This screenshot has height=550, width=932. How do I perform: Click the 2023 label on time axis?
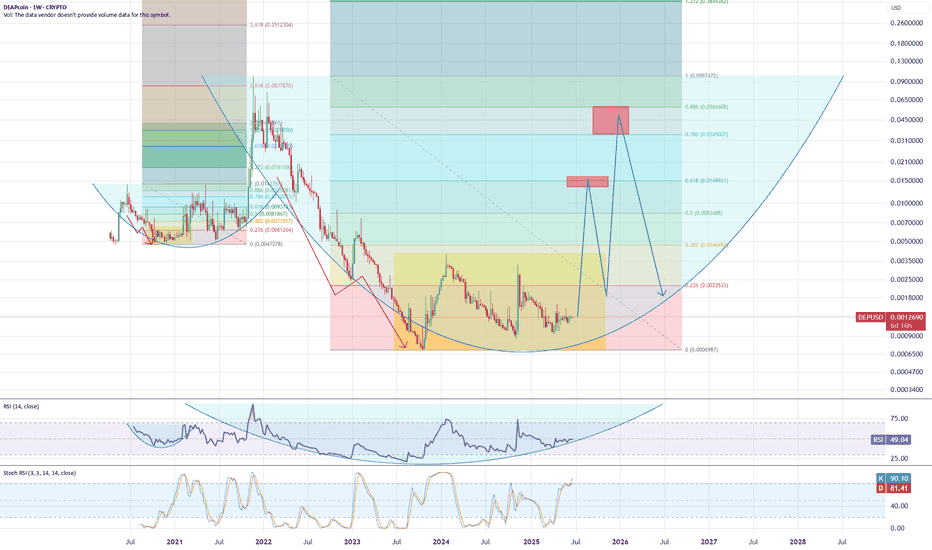[x=352, y=542]
